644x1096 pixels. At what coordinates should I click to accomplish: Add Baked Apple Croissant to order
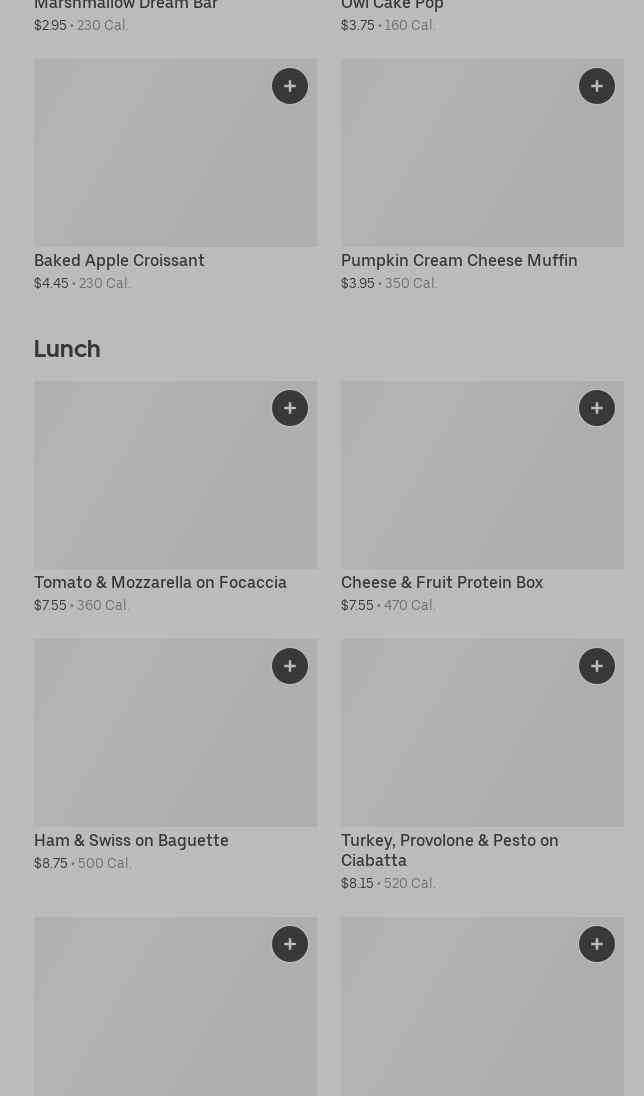coord(290,86)
